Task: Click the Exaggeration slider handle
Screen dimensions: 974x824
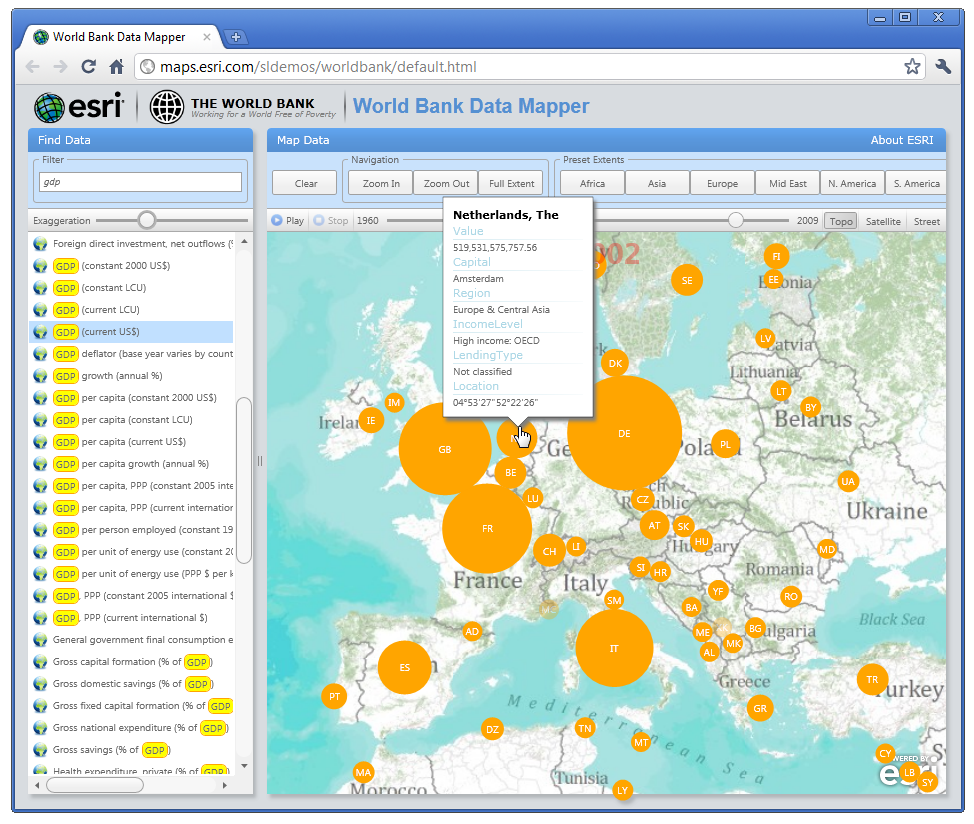Action: coord(147,220)
